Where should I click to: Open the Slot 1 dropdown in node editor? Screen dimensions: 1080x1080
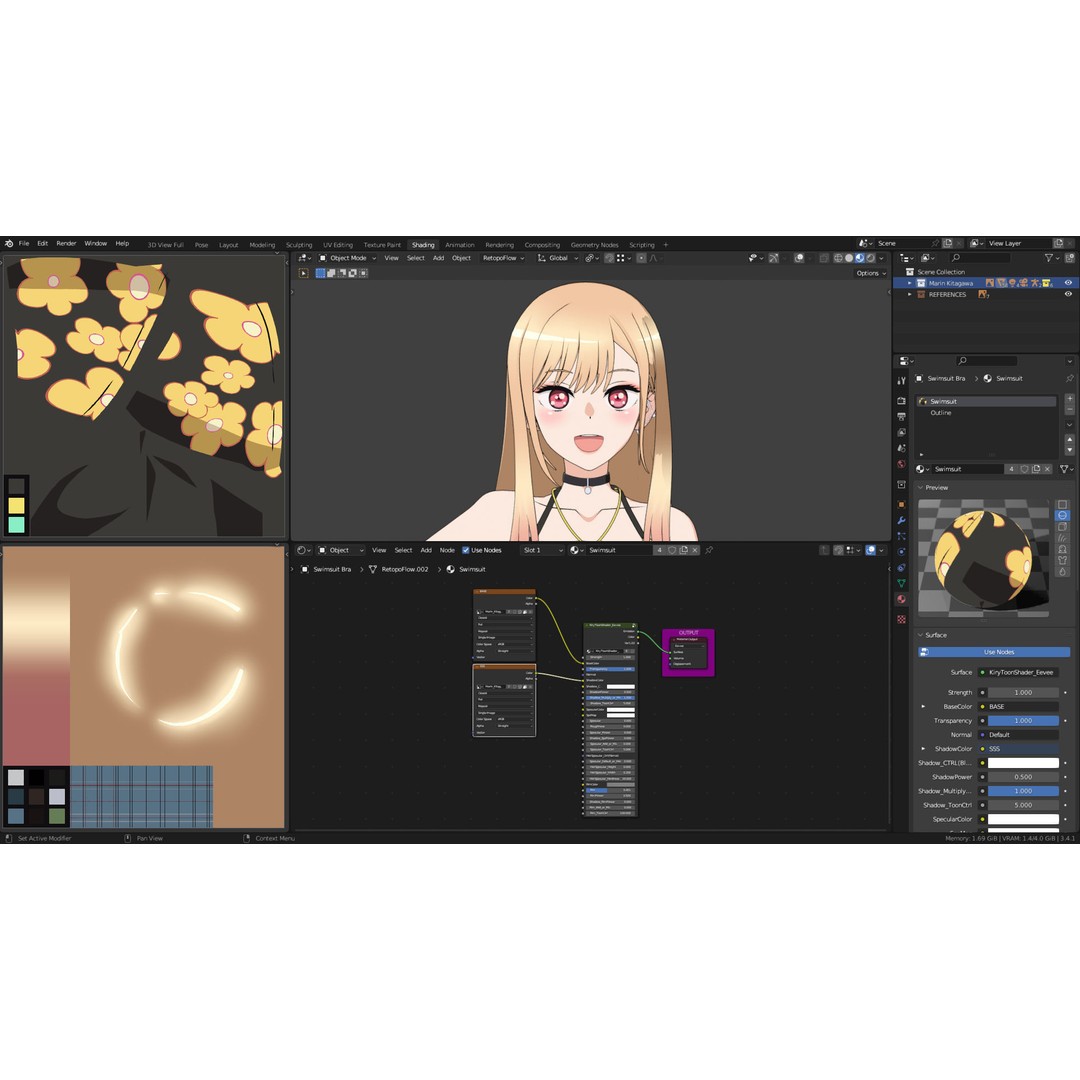click(543, 550)
